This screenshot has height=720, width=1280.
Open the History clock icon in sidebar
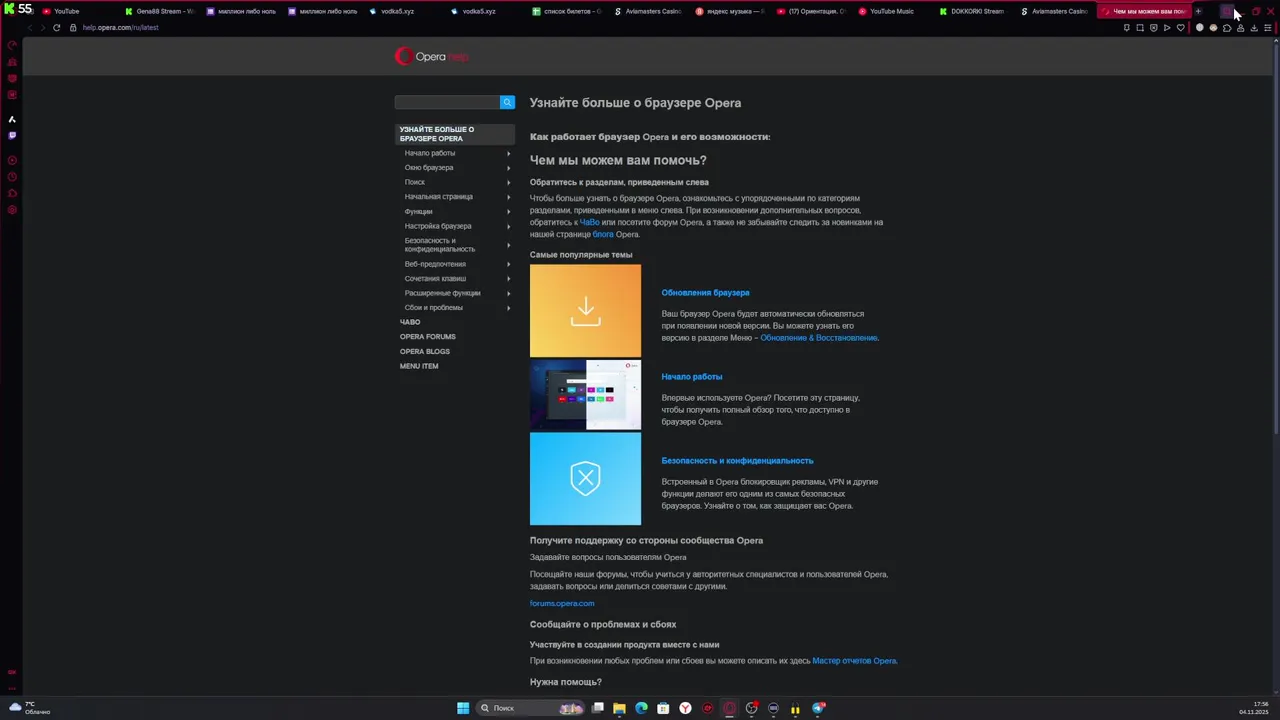click(12, 177)
